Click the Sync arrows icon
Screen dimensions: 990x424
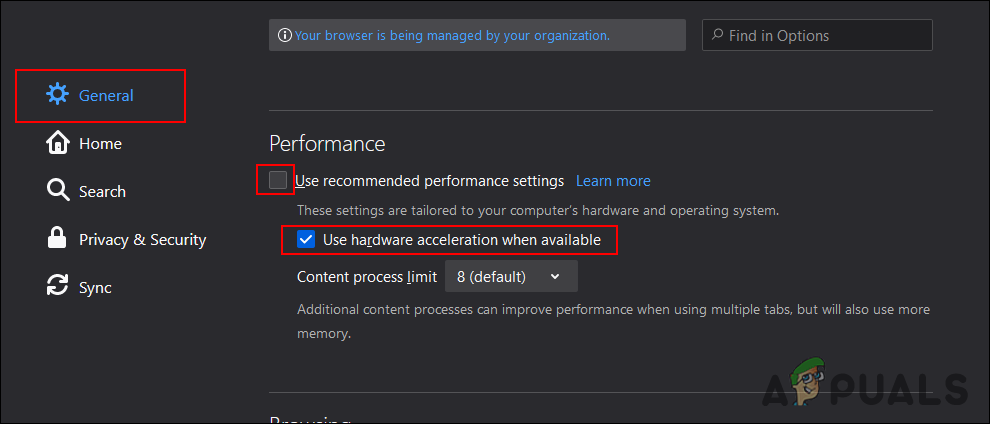coord(58,287)
